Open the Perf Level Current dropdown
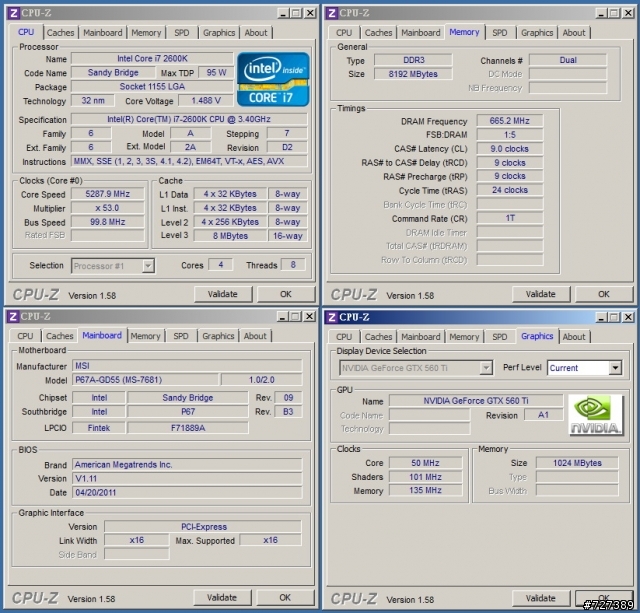Image resolution: width=640 pixels, height=613 pixels. click(x=615, y=368)
